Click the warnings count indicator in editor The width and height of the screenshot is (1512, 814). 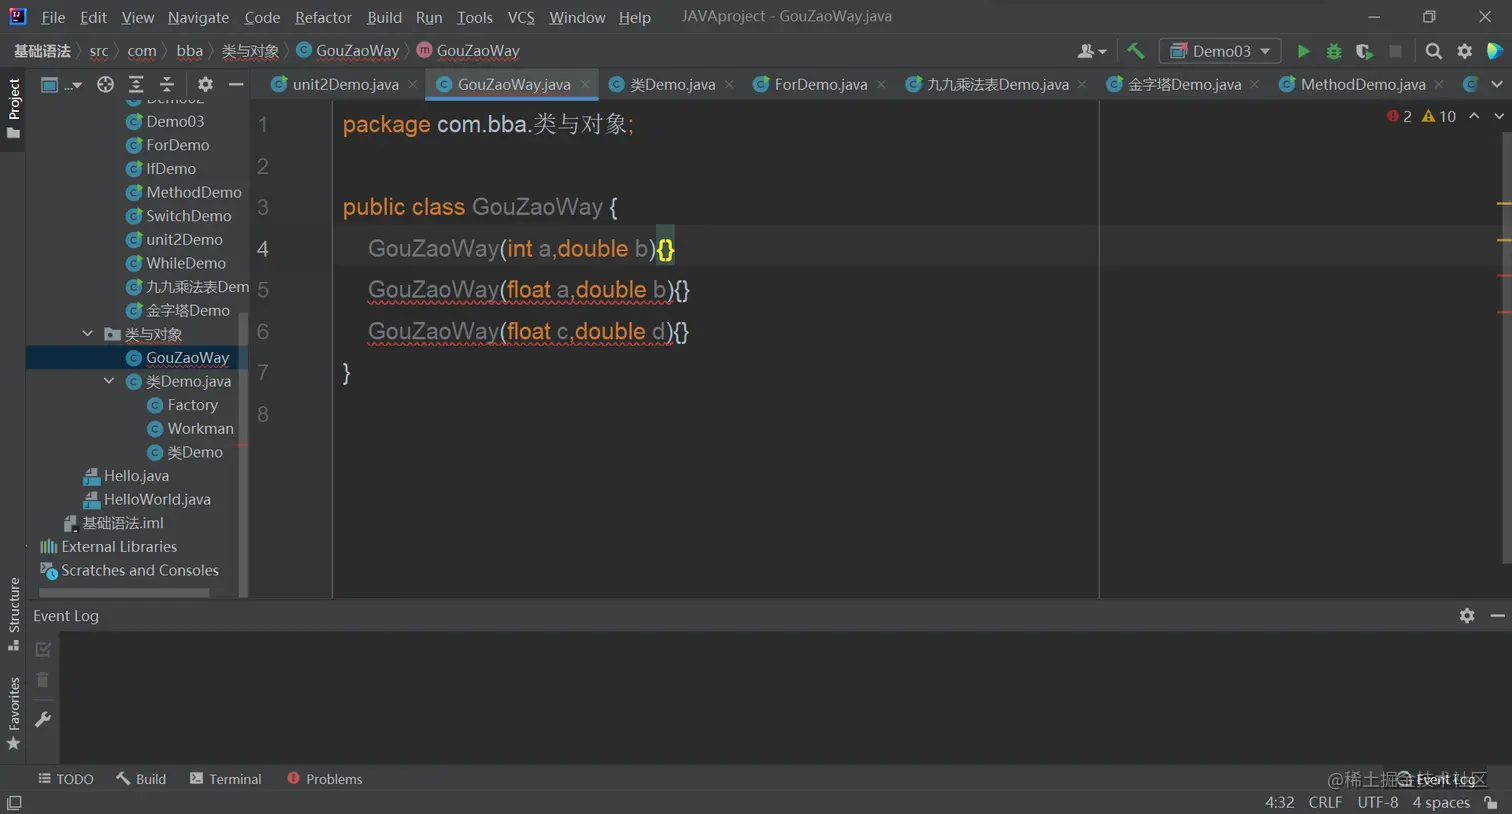point(1439,117)
